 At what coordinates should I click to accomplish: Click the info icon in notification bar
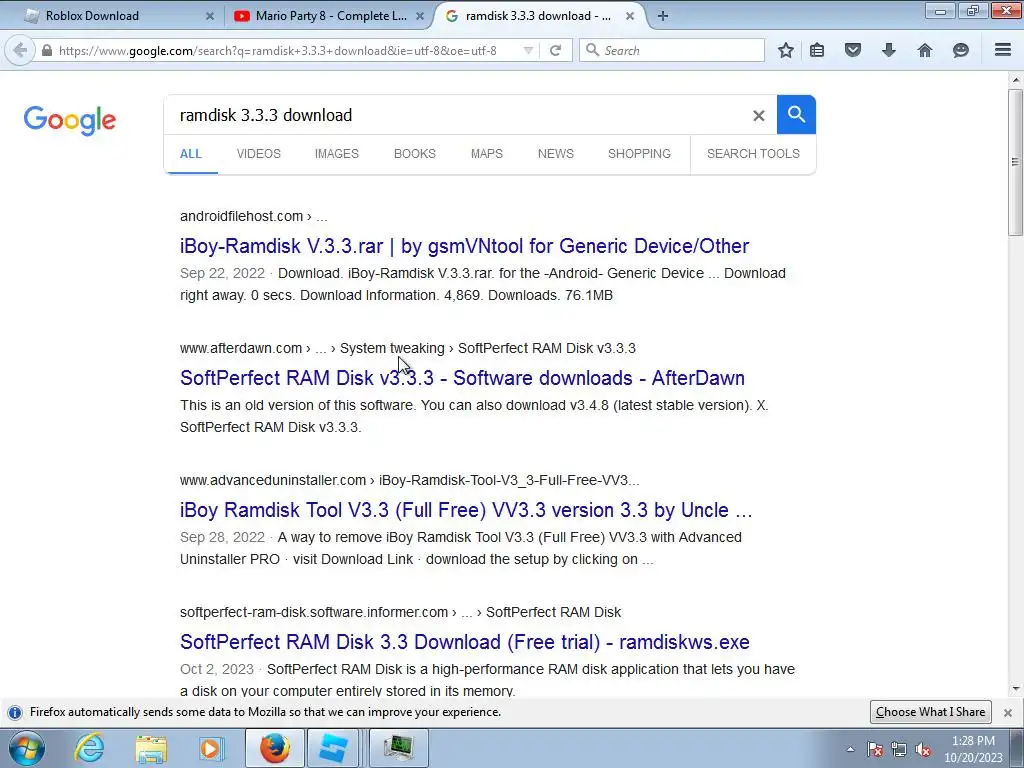coord(14,712)
